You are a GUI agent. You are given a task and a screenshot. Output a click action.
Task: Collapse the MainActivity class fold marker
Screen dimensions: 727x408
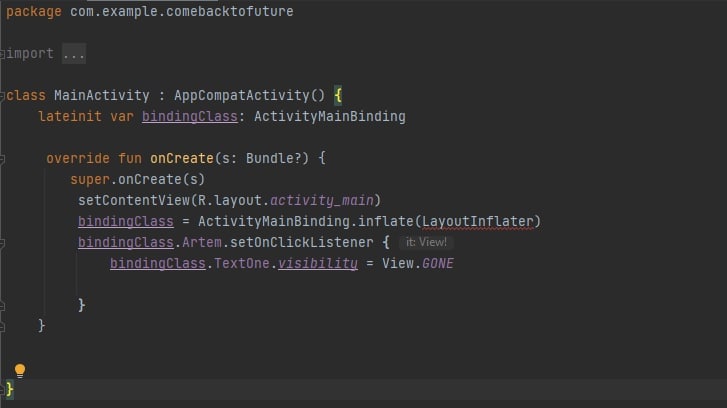2,96
